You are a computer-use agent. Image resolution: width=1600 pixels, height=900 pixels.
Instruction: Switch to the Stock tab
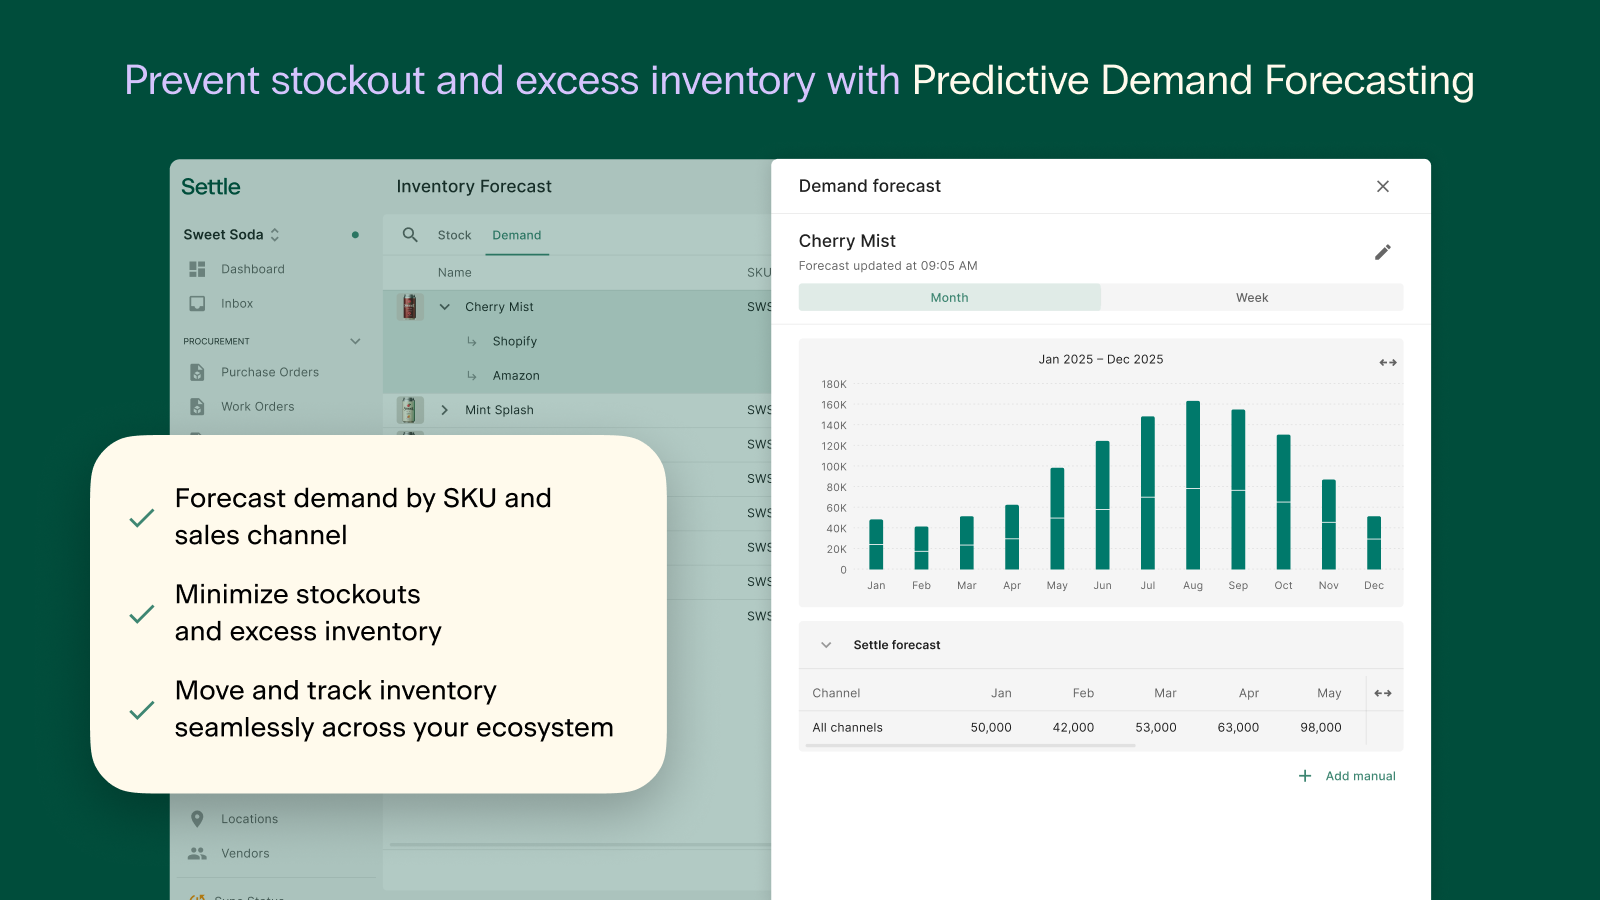click(454, 235)
